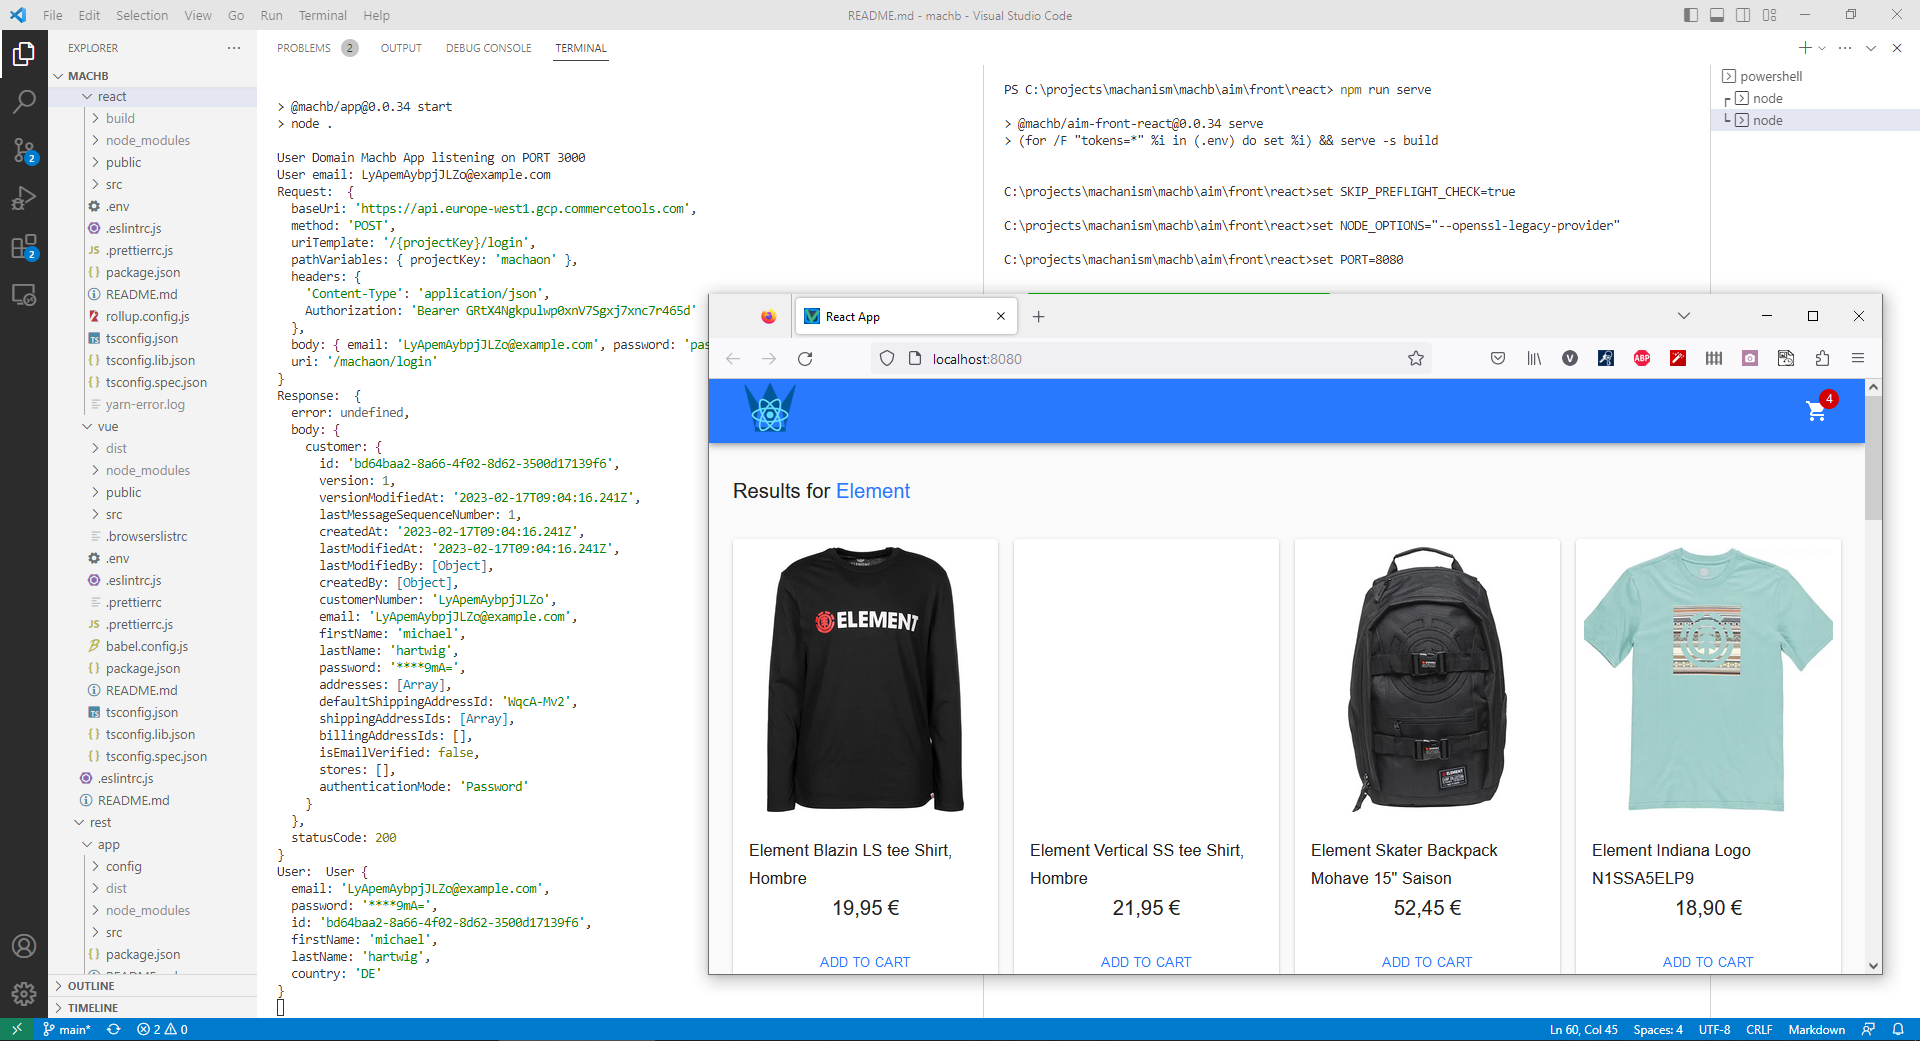
Task: Expand the OUTLINE section
Action: tap(152, 986)
